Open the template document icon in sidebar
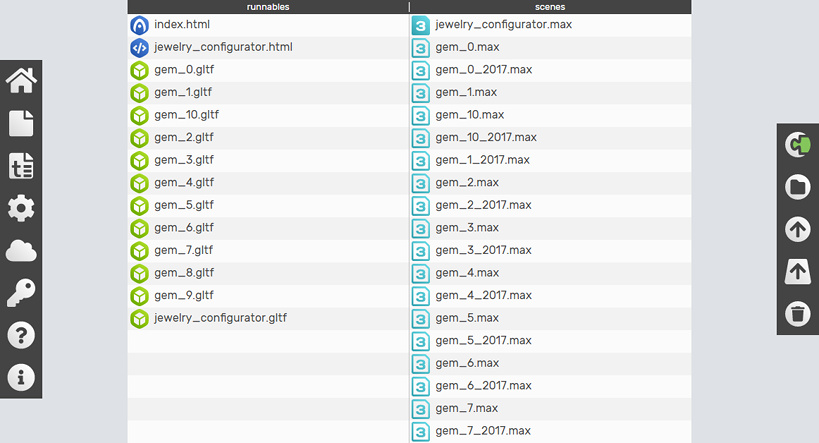Image resolution: width=819 pixels, height=443 pixels. click(x=21, y=166)
